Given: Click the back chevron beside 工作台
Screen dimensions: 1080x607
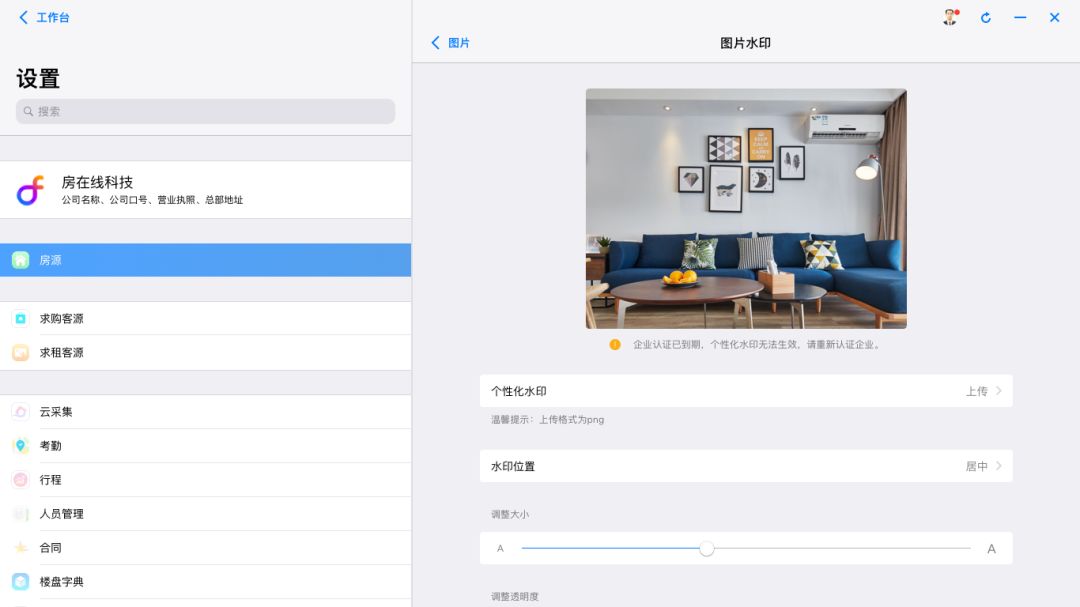Looking at the screenshot, I should tap(23, 17).
